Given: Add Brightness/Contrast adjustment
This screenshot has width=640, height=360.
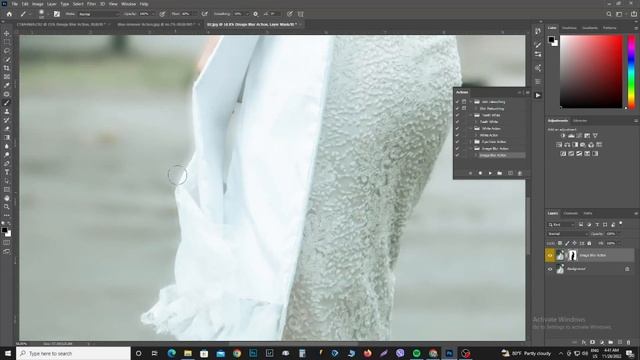Looking at the screenshot, I should 563,136.
